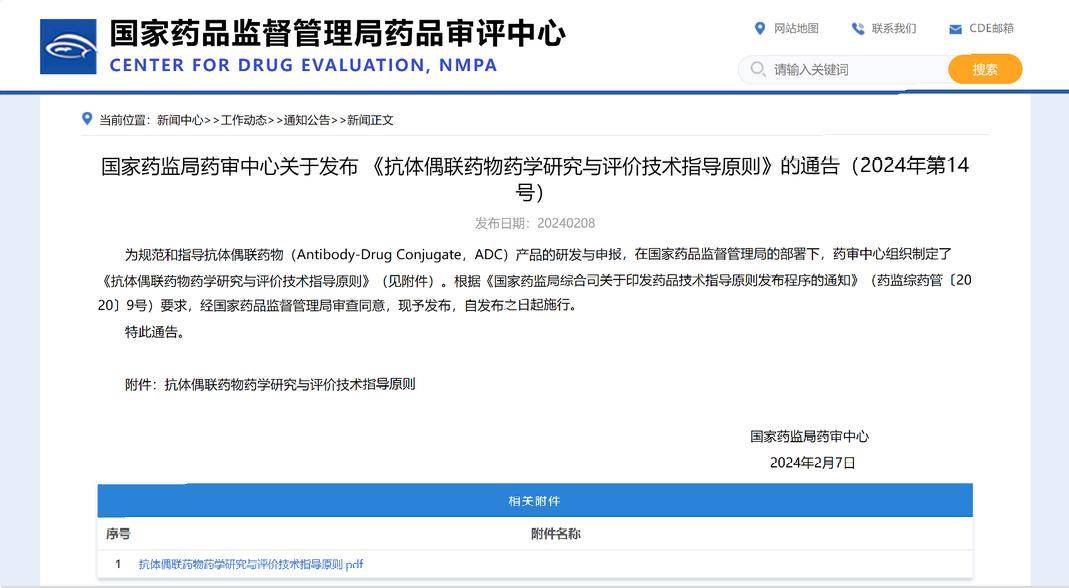
Task: Click the 相关附件 blue header bar
Action: 535,501
